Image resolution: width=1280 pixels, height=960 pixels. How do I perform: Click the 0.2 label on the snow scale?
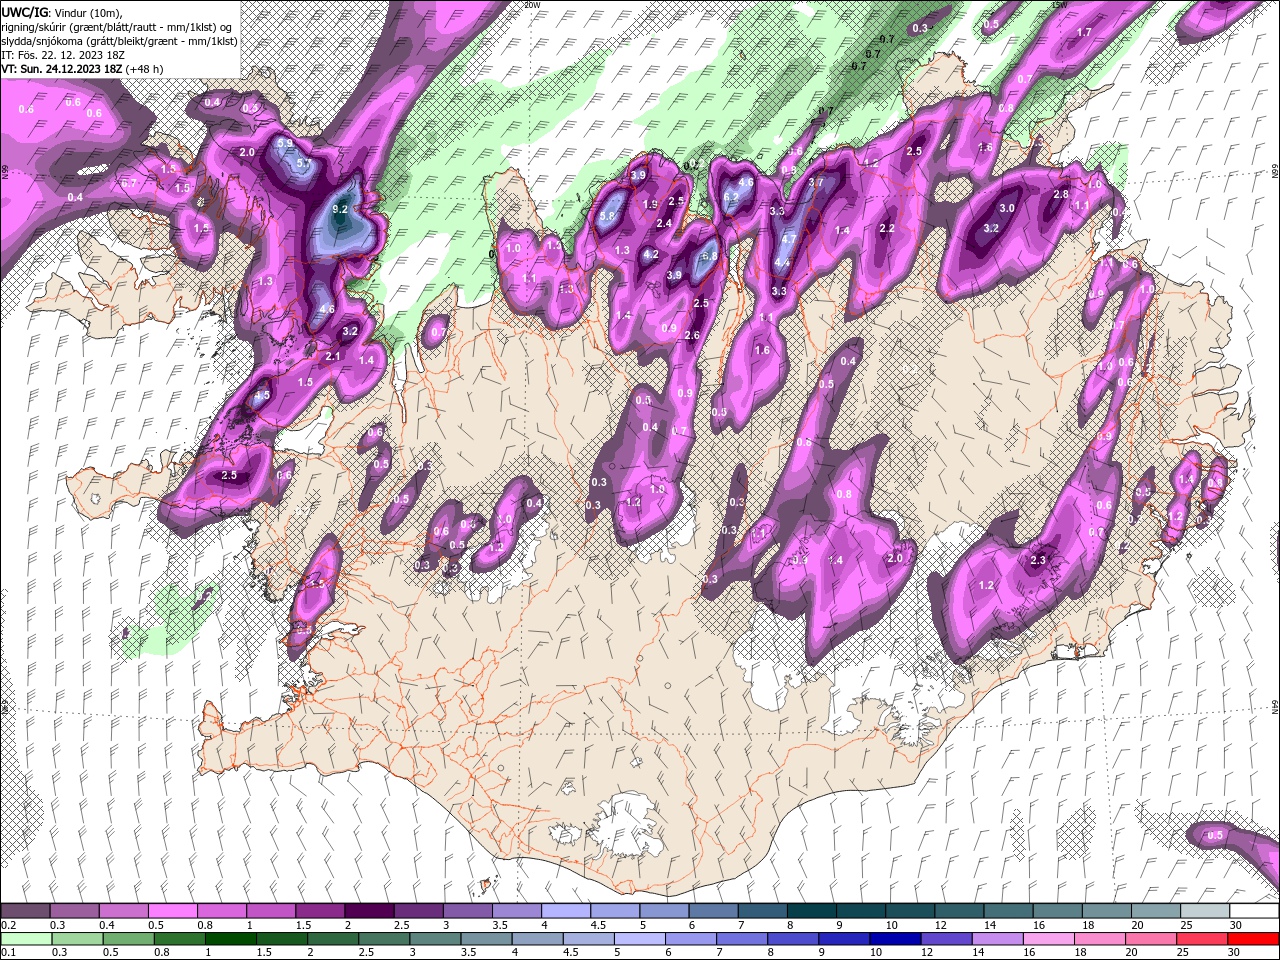tap(7, 925)
